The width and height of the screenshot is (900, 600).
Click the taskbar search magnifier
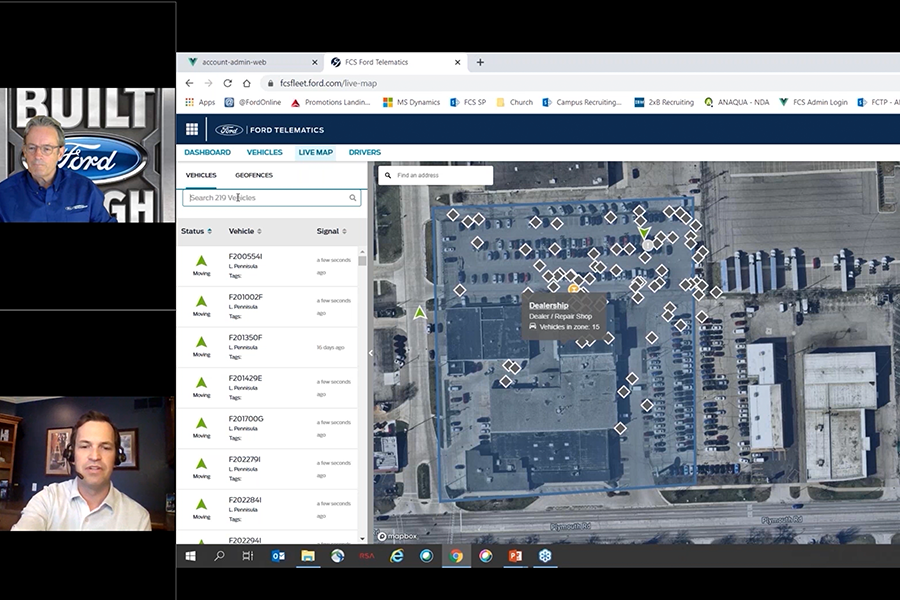pos(219,556)
